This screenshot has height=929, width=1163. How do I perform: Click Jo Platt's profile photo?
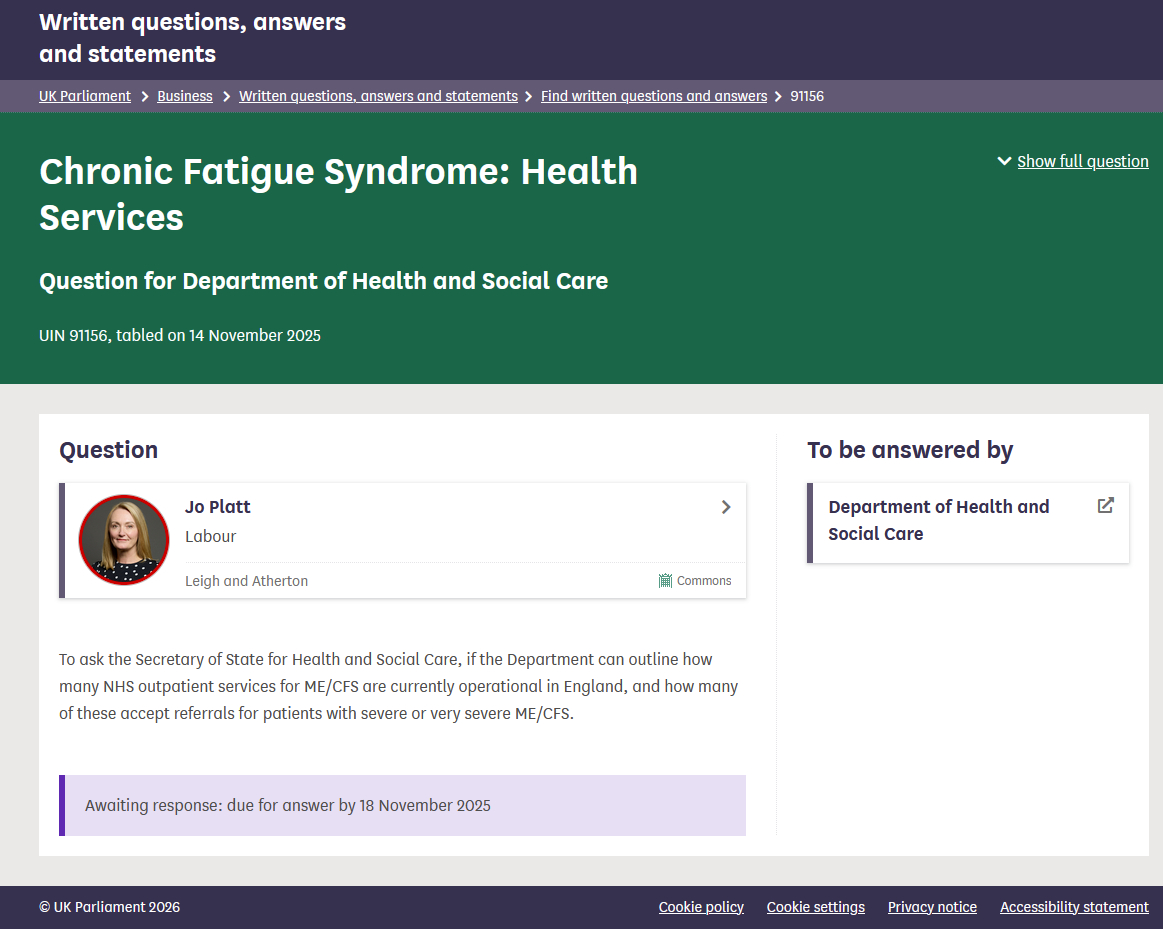[124, 540]
